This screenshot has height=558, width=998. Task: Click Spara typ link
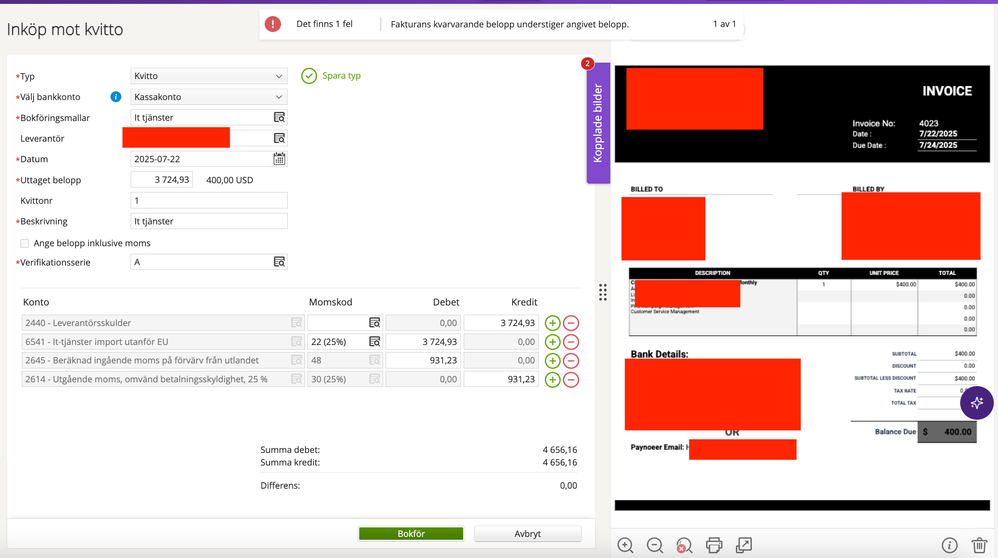(332, 76)
